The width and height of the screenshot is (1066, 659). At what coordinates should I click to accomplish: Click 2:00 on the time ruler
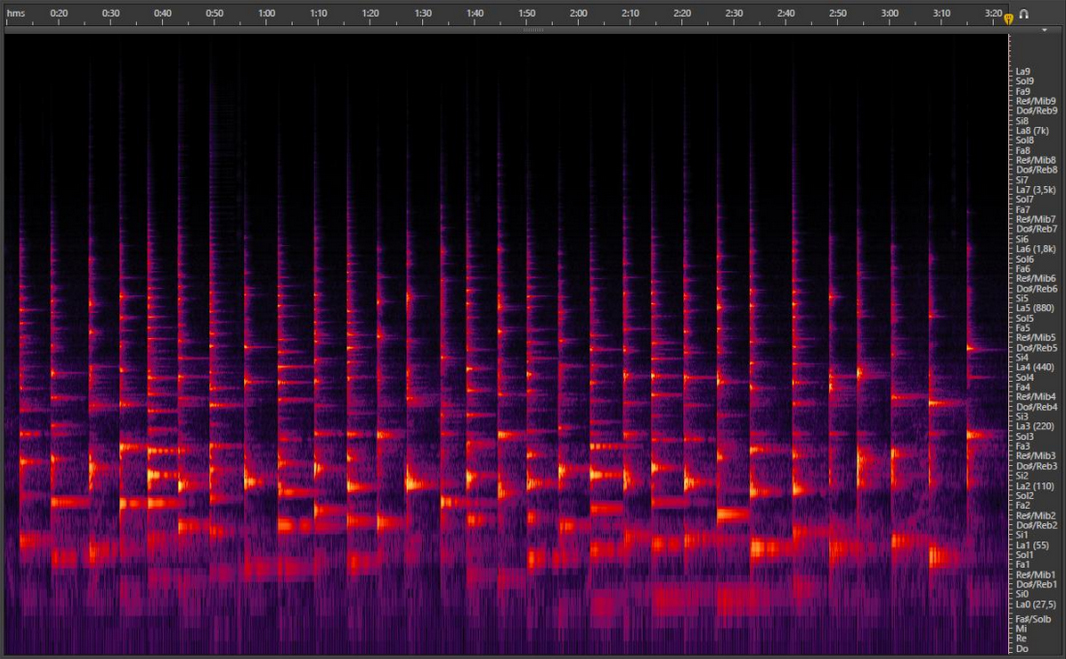pos(578,14)
